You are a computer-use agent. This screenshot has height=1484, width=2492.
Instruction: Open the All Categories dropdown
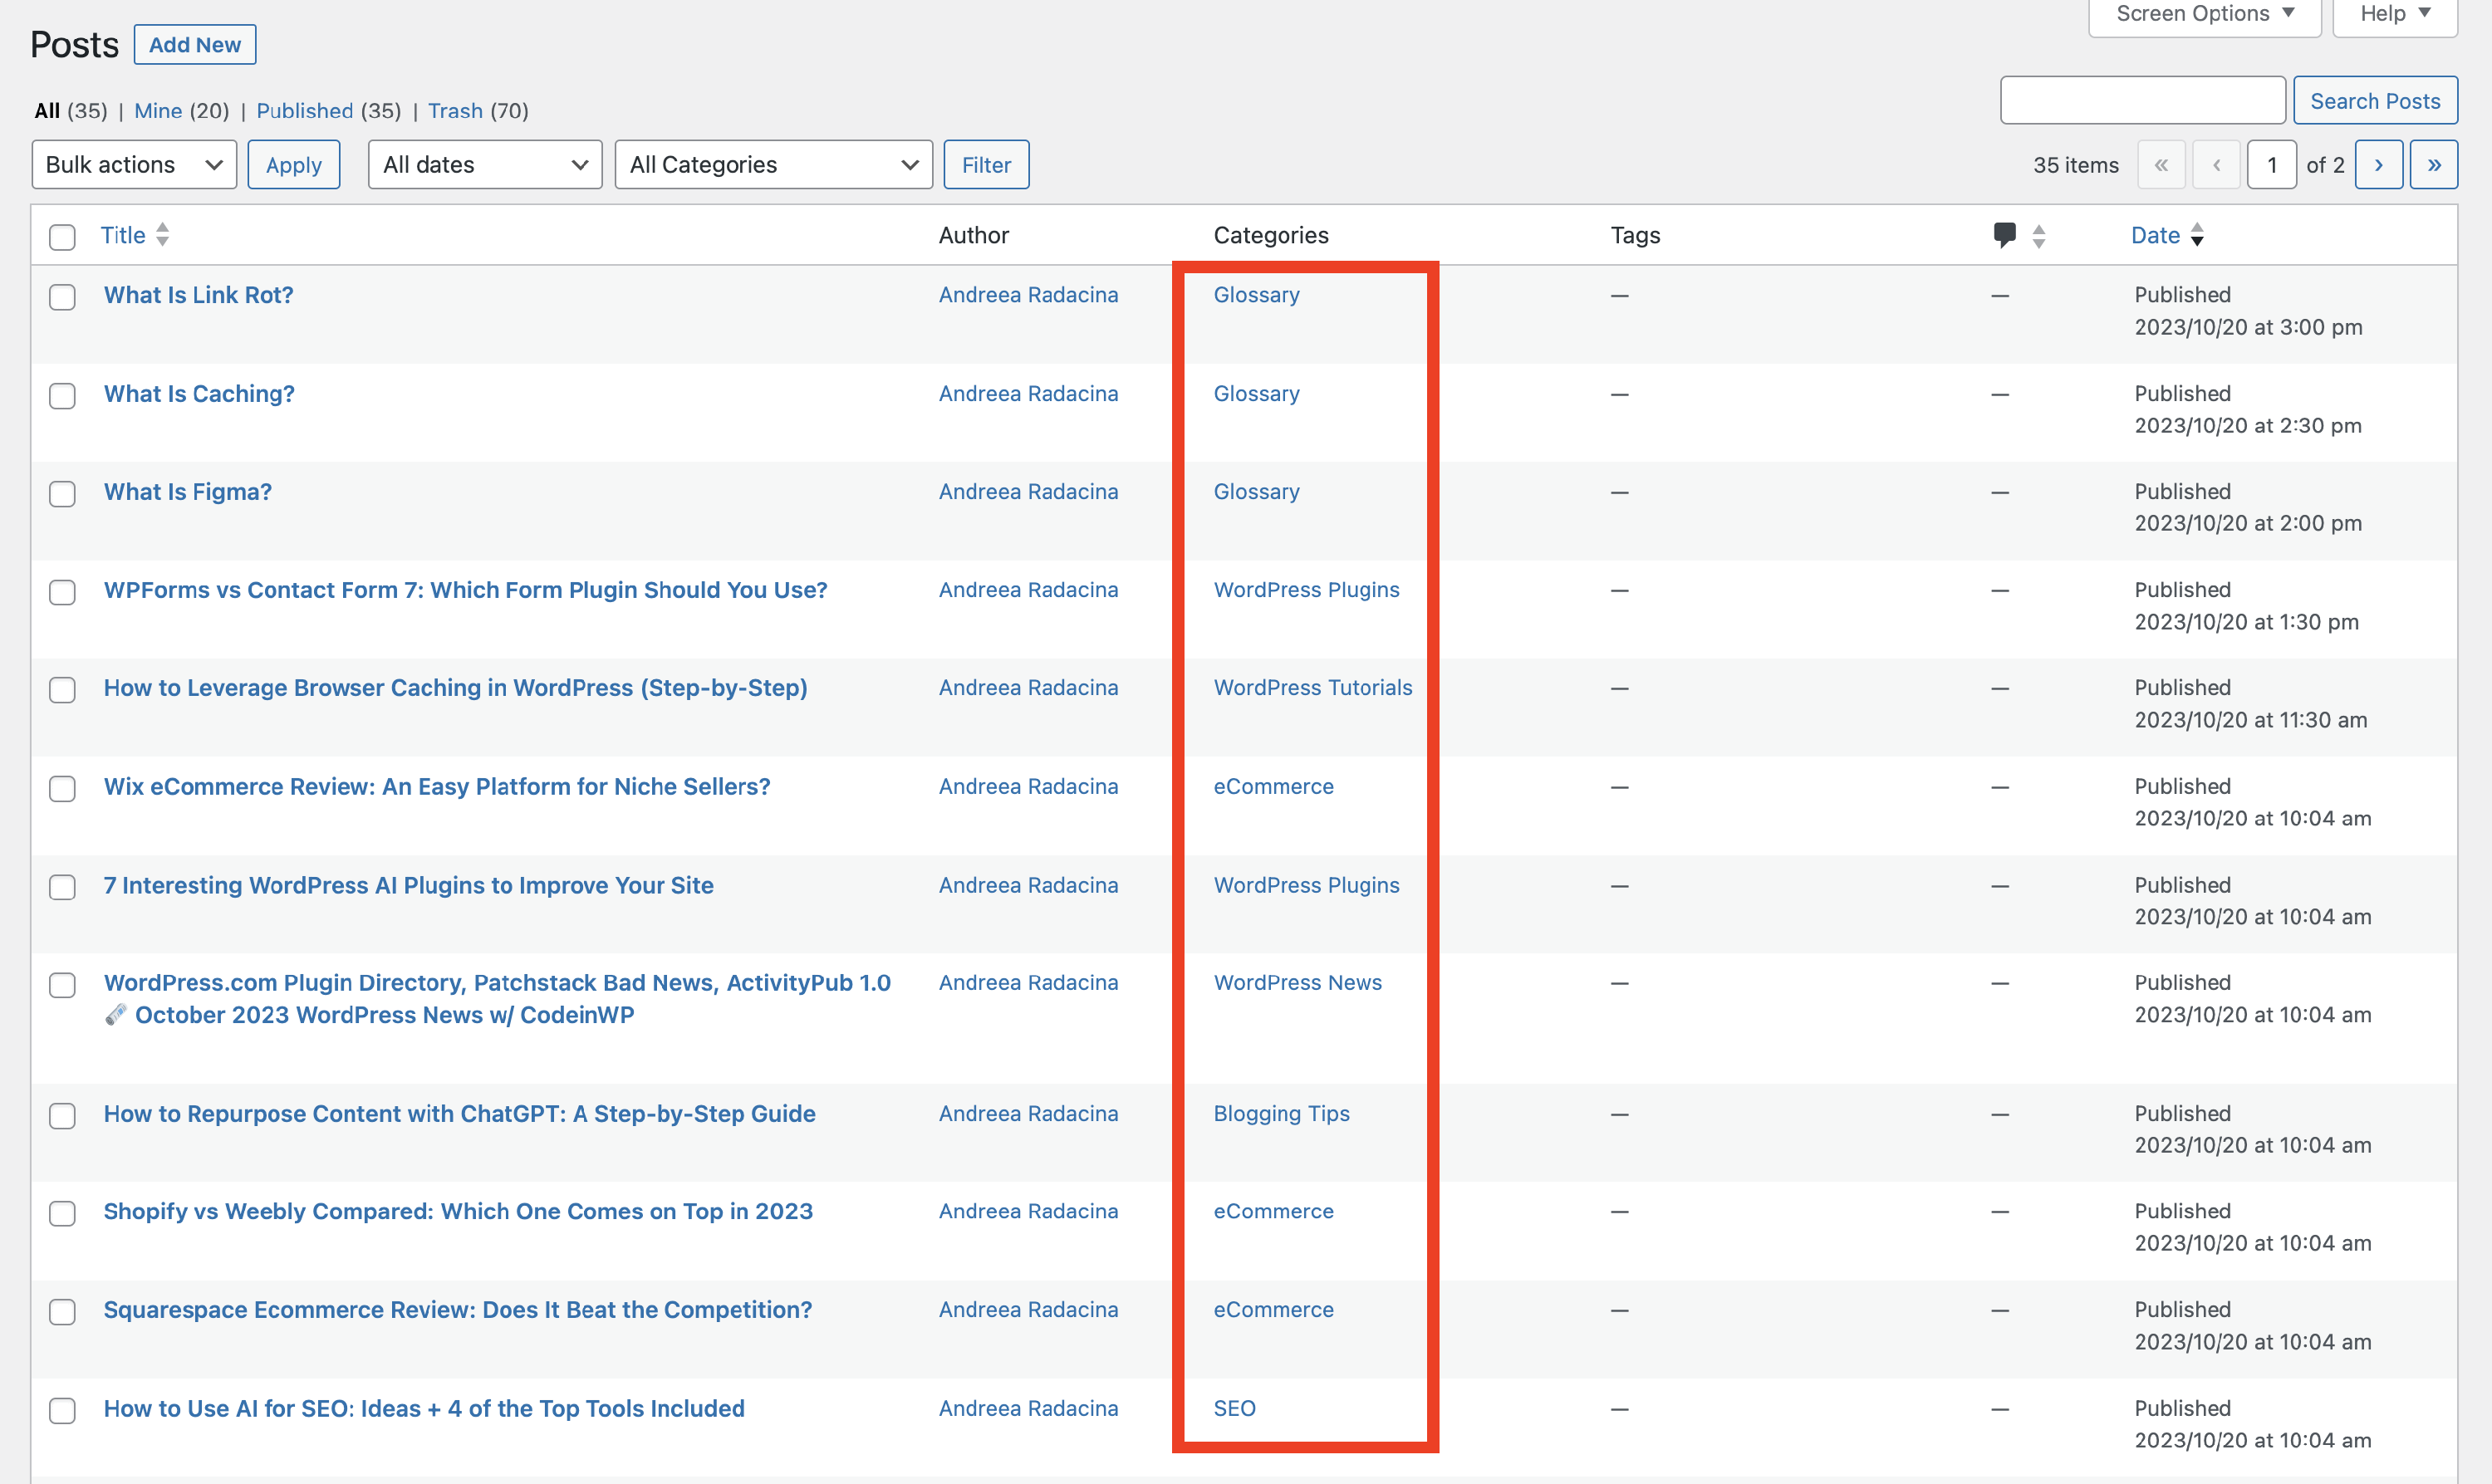773,165
